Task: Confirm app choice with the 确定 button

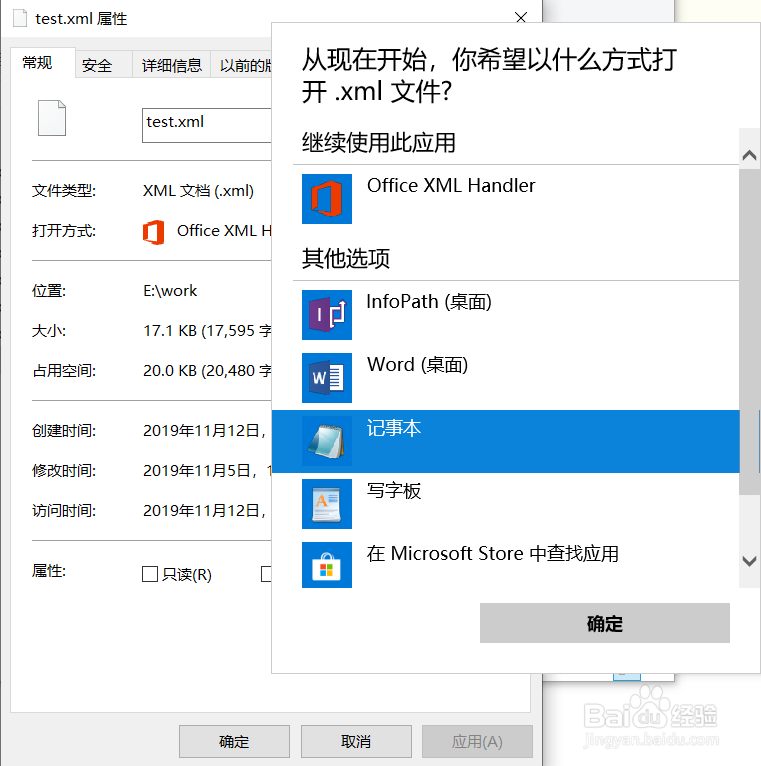Action: [x=605, y=623]
